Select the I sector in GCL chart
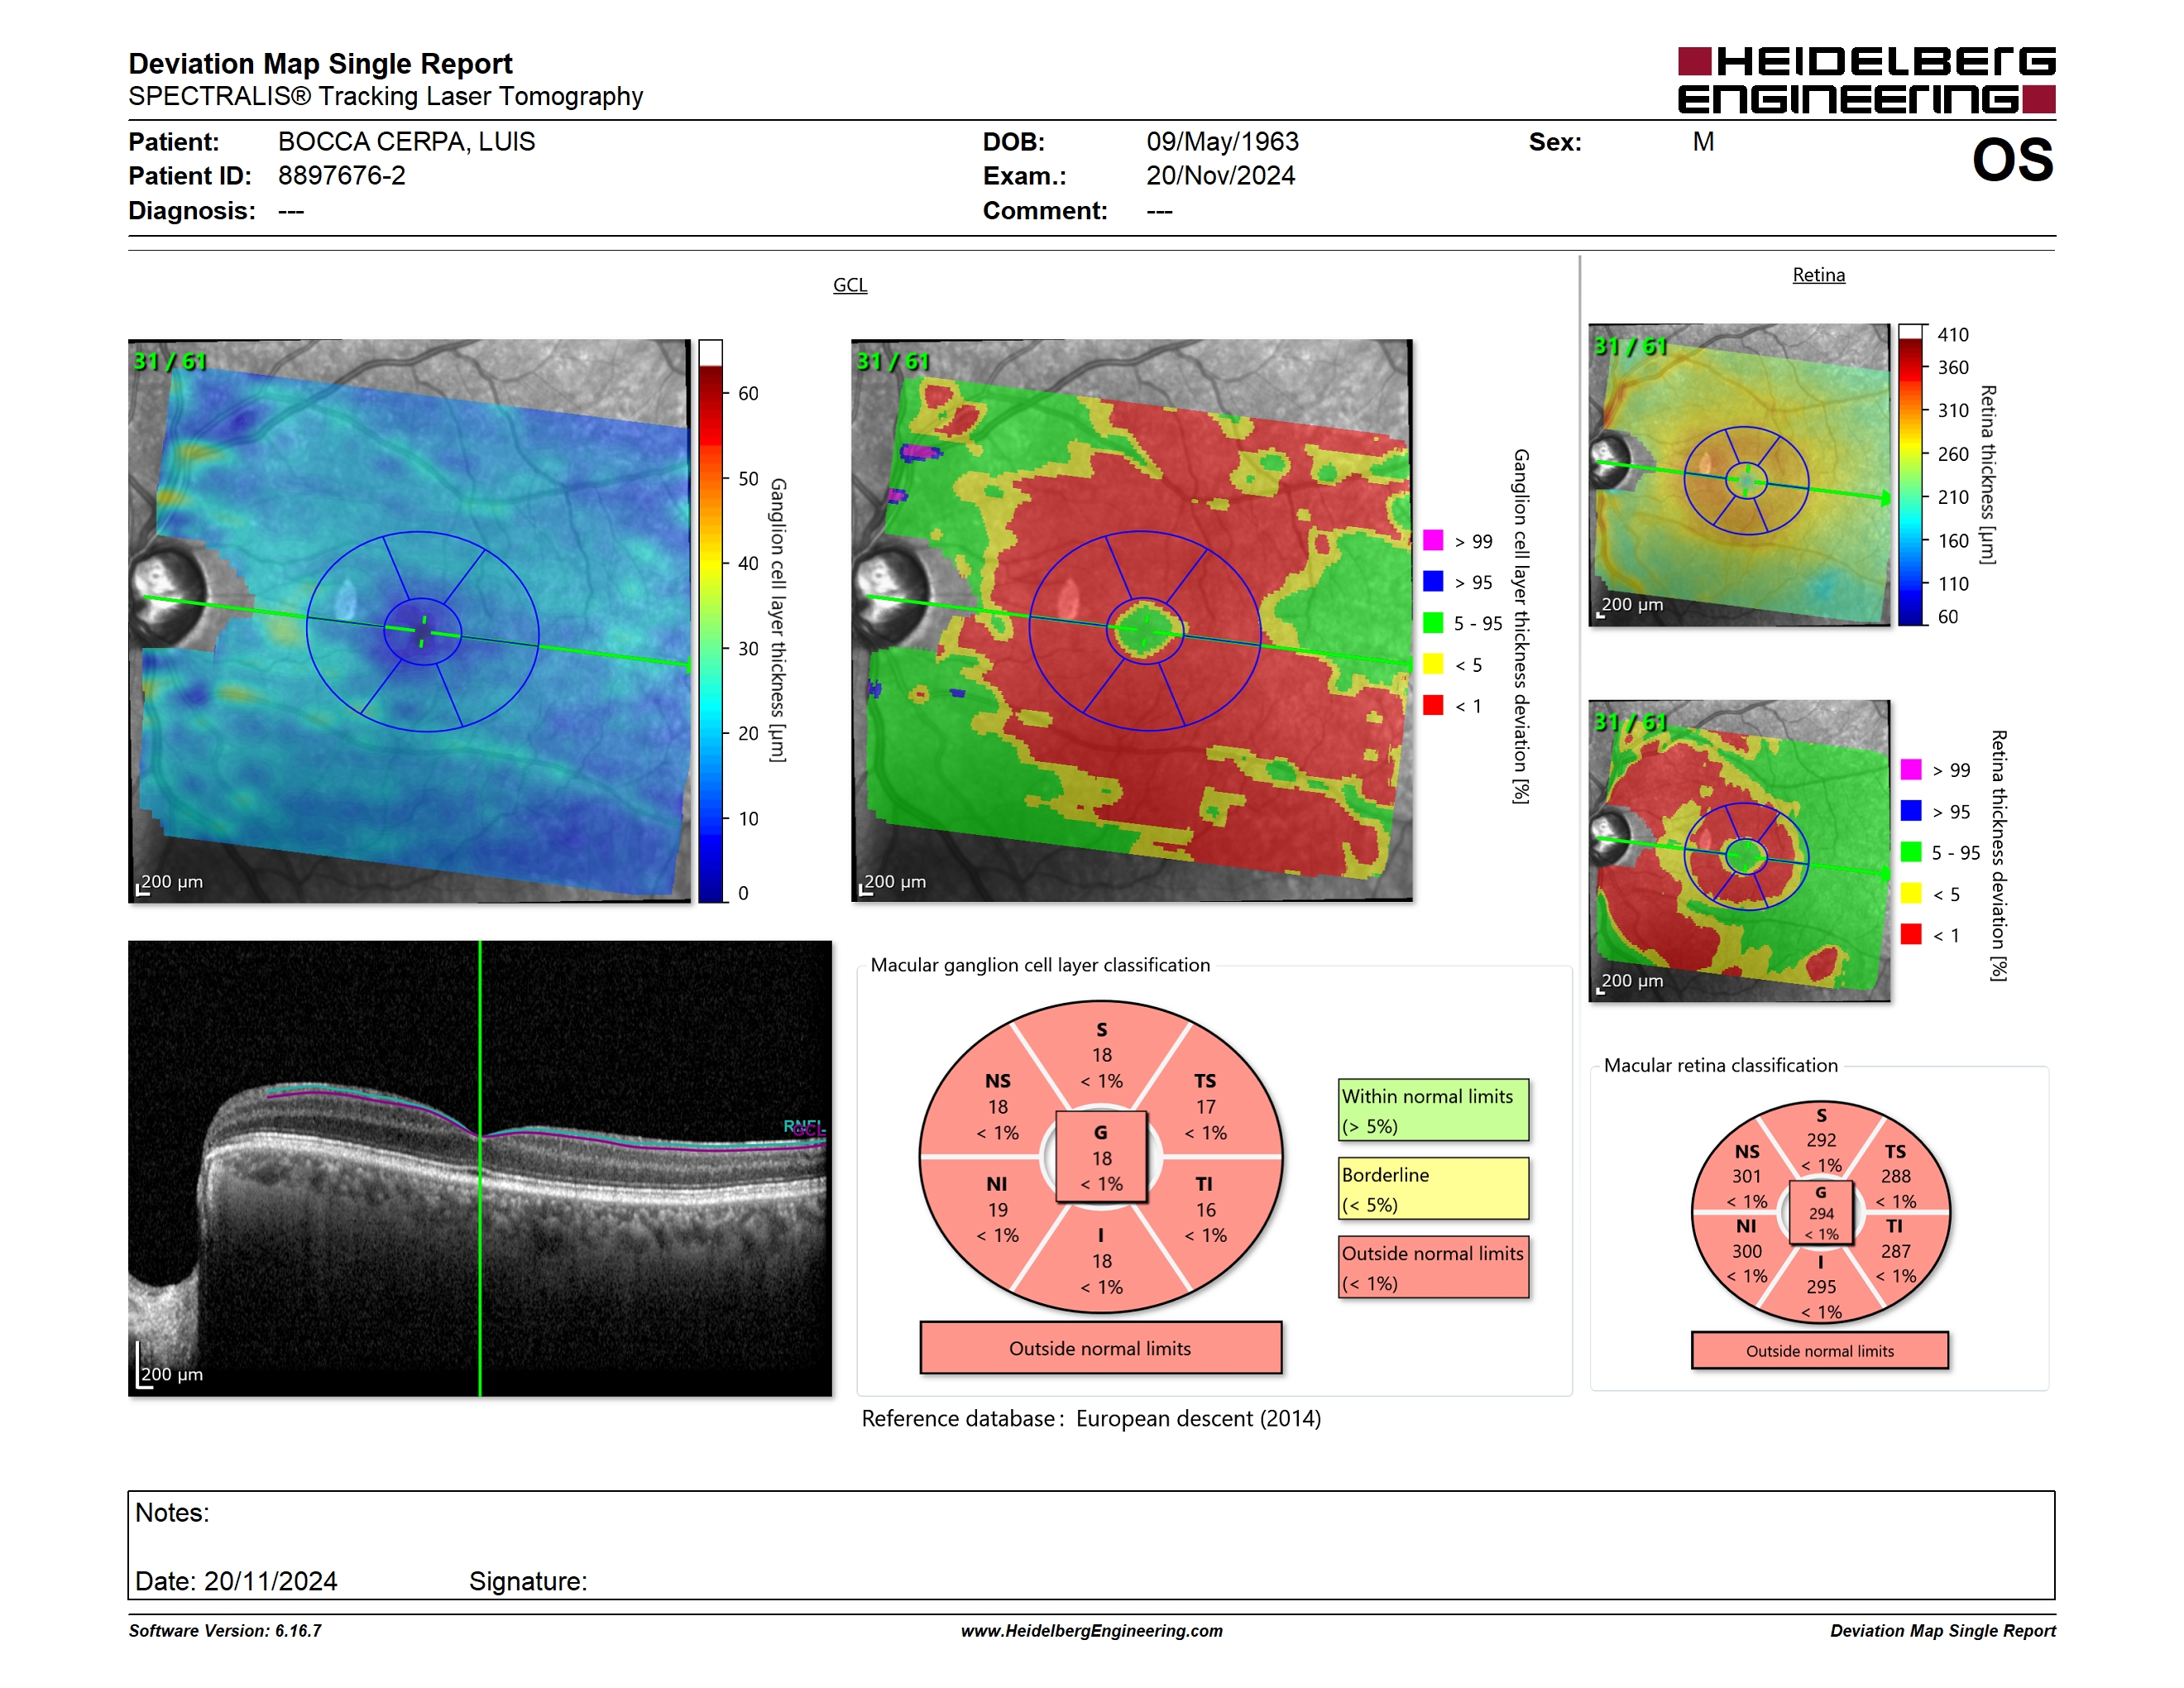Viewport: 2184px width, 1688px height. 1101,1260
